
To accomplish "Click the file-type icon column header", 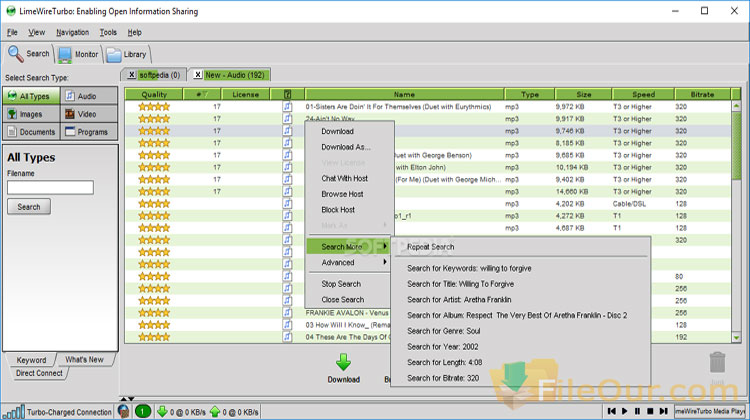I will [287, 94].
